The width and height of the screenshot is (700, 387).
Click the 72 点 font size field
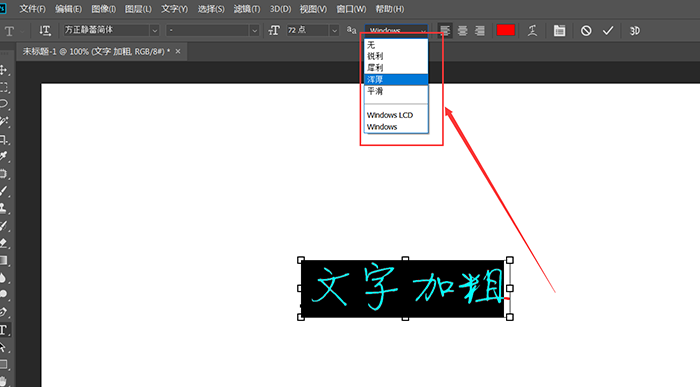[x=308, y=30]
